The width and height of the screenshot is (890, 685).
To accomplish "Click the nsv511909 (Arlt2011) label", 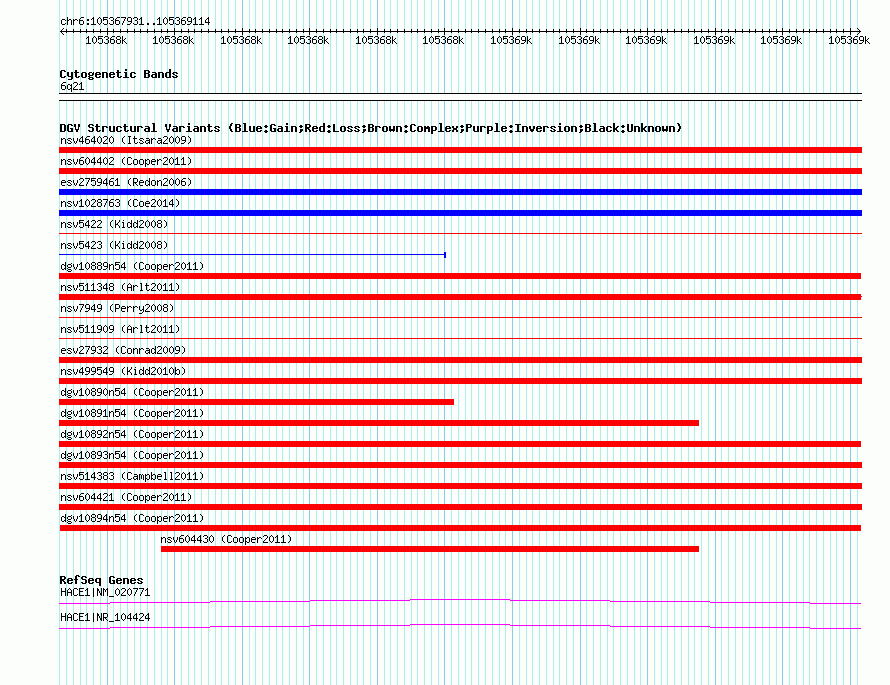I will click(x=120, y=329).
